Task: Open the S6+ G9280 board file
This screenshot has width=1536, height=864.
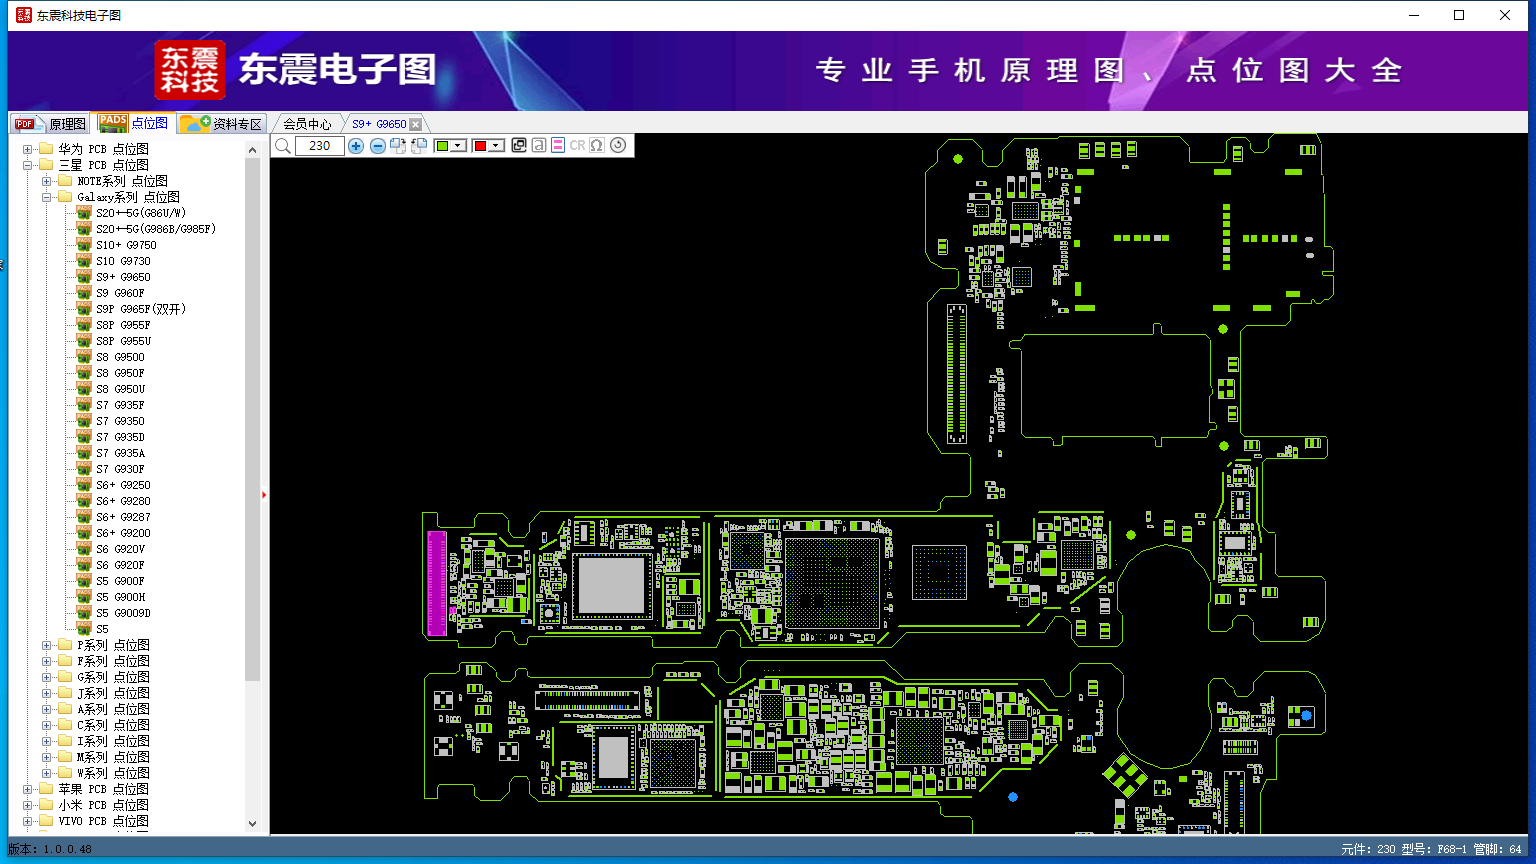Action: pos(123,501)
